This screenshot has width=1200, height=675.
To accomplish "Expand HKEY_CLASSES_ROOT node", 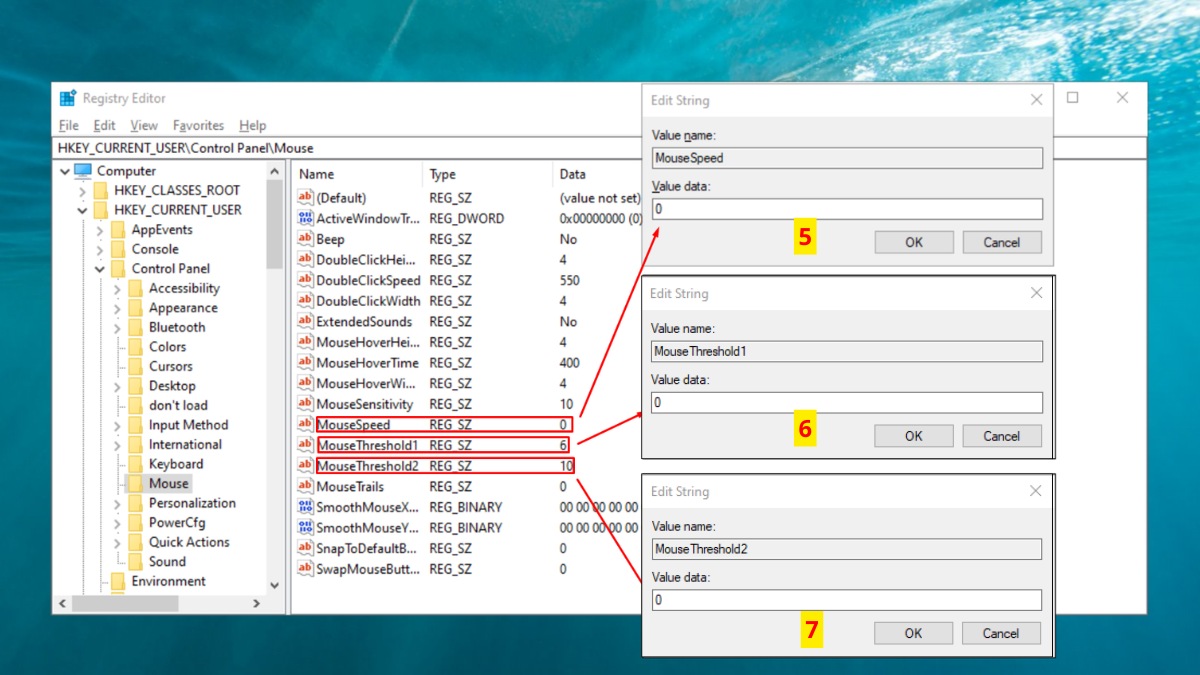I will [x=83, y=190].
